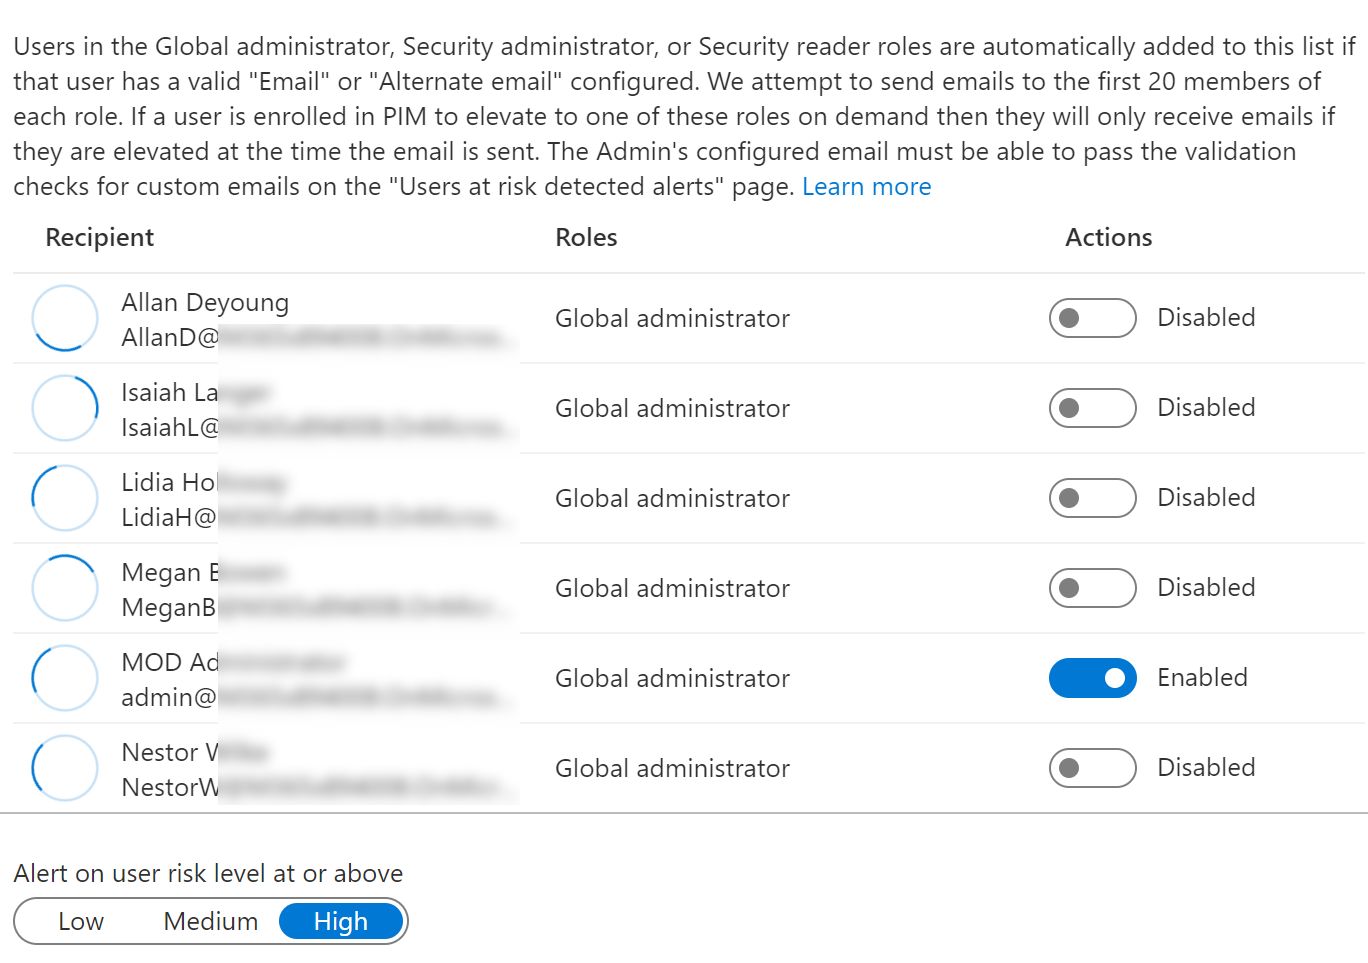Click the Roles column header
This screenshot has width=1368, height=963.
pos(586,238)
